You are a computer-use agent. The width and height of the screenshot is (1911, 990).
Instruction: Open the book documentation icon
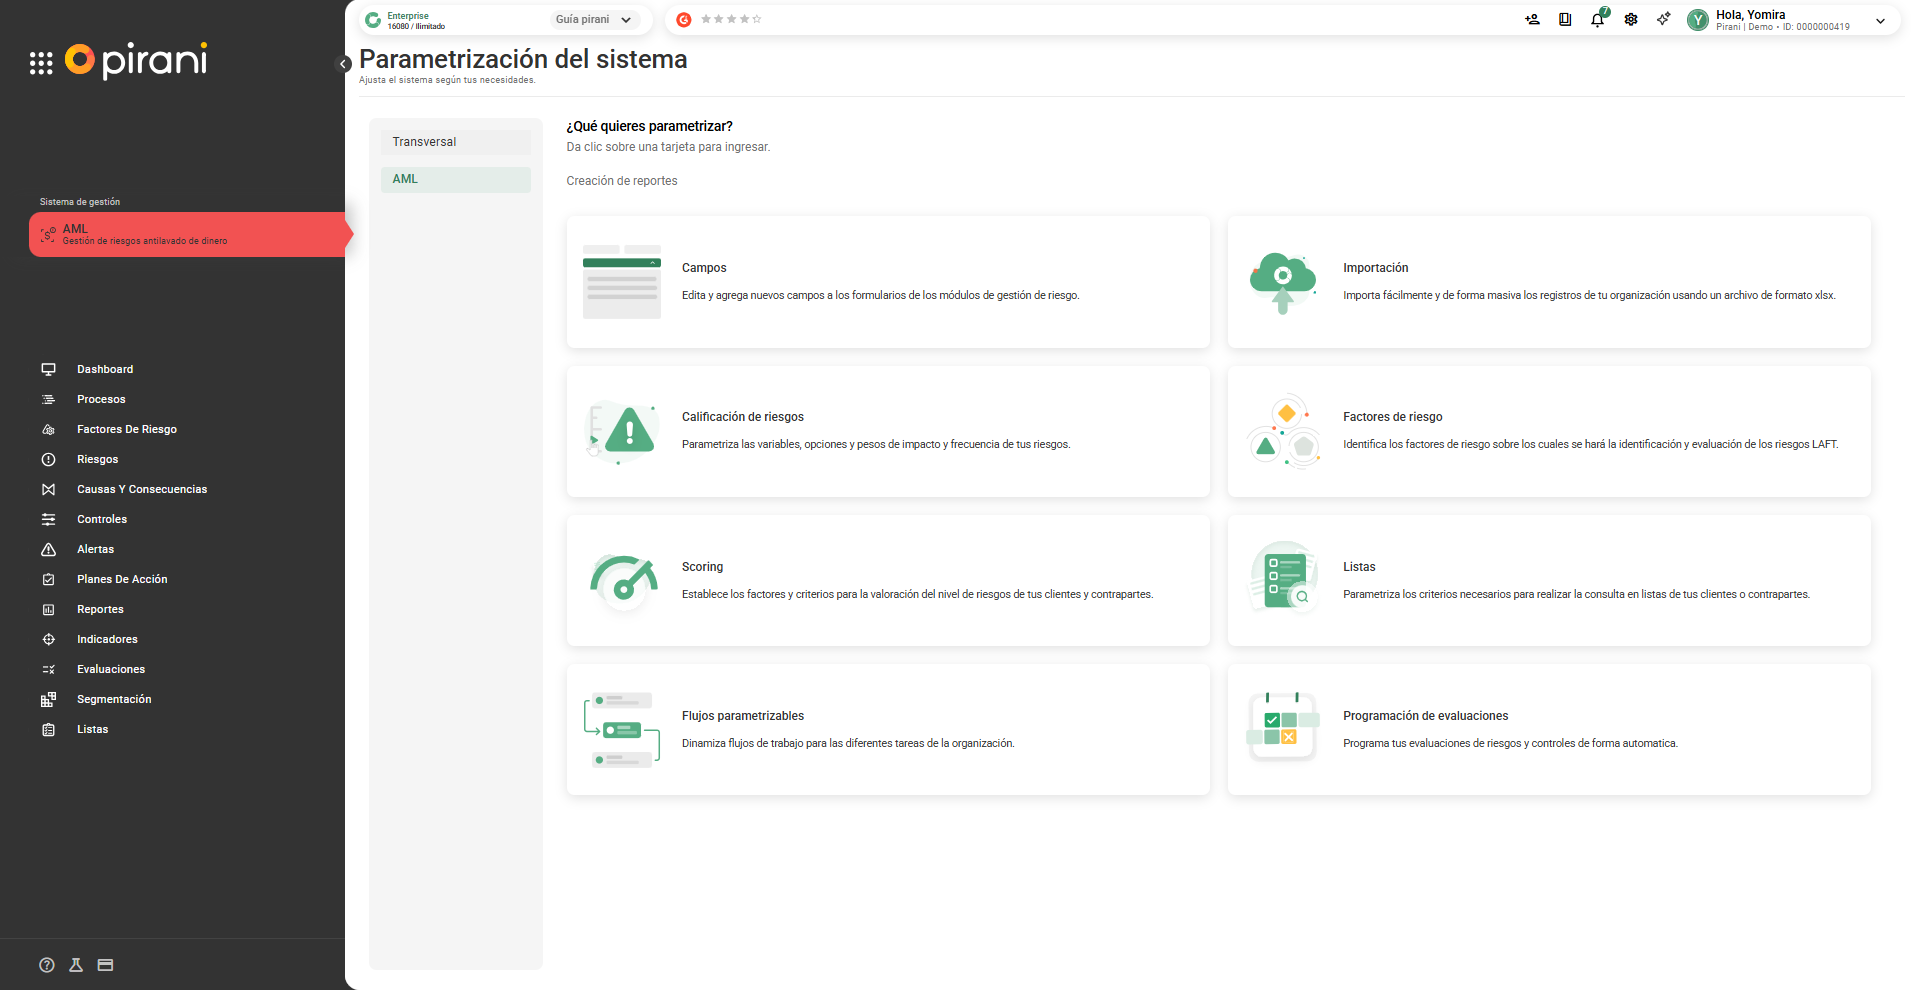click(x=1565, y=20)
